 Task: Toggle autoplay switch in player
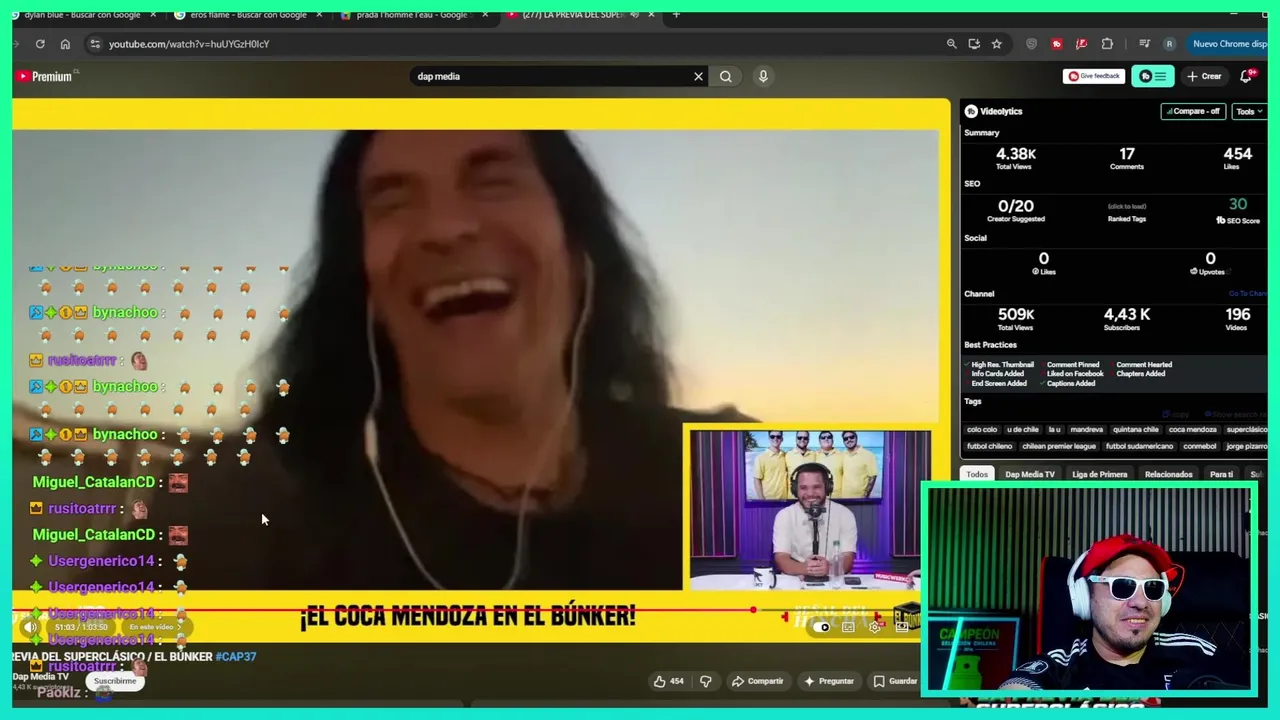822,627
